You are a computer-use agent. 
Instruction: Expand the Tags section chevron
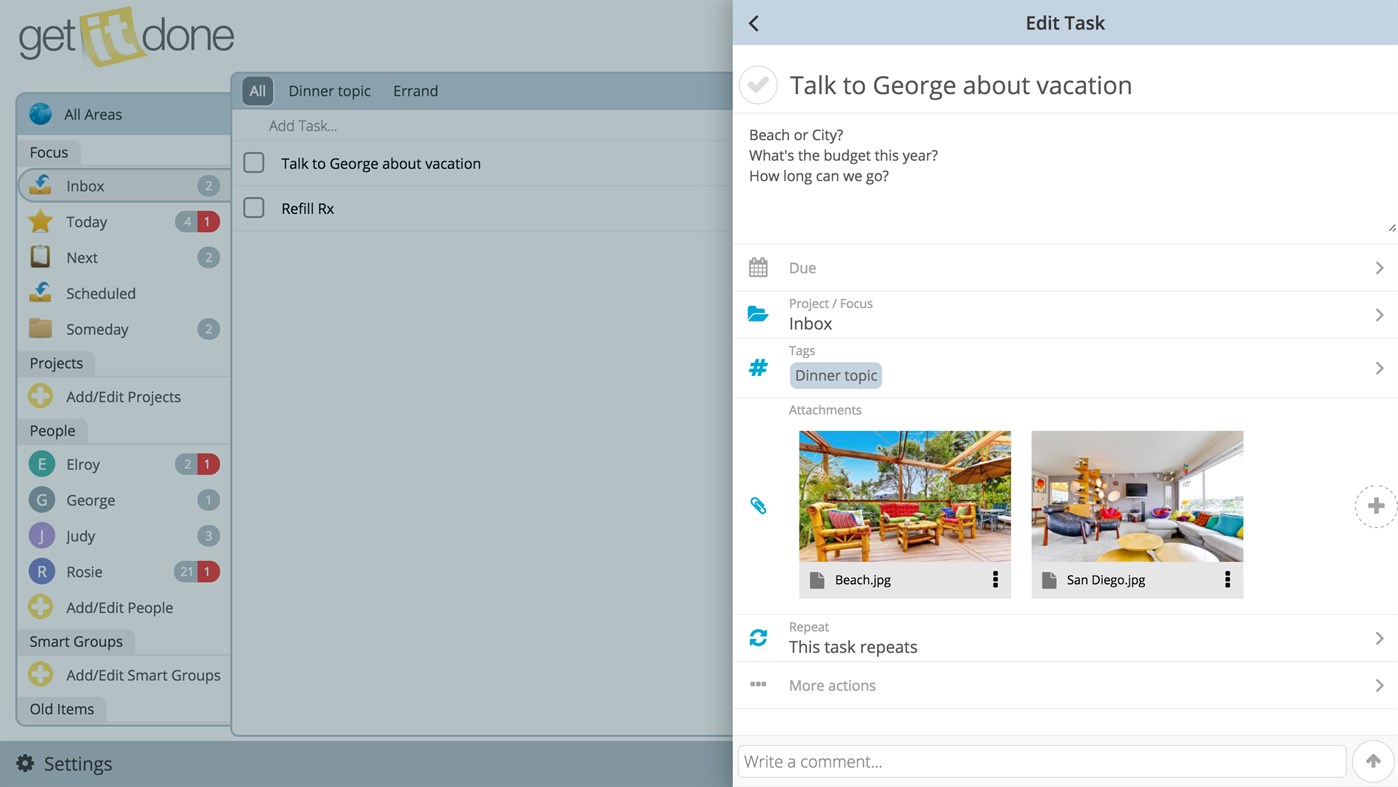[x=1379, y=367]
